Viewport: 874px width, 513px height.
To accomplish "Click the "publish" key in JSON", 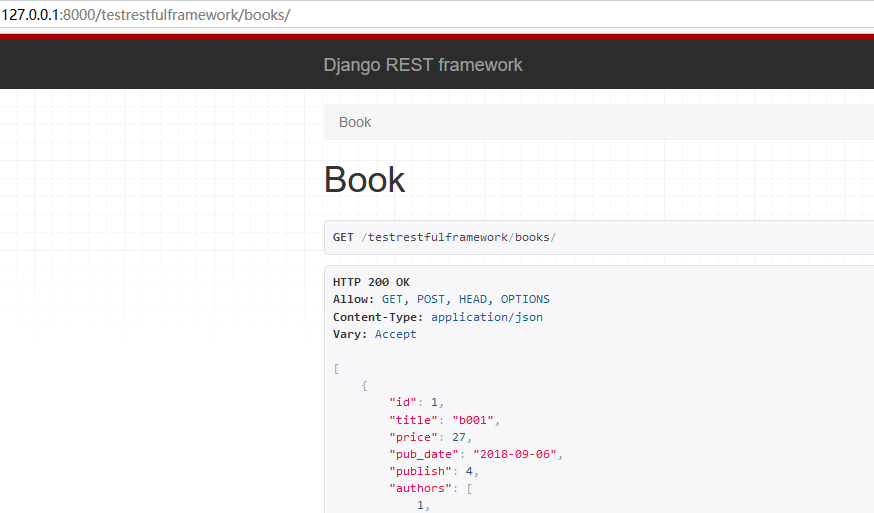I will point(420,472).
